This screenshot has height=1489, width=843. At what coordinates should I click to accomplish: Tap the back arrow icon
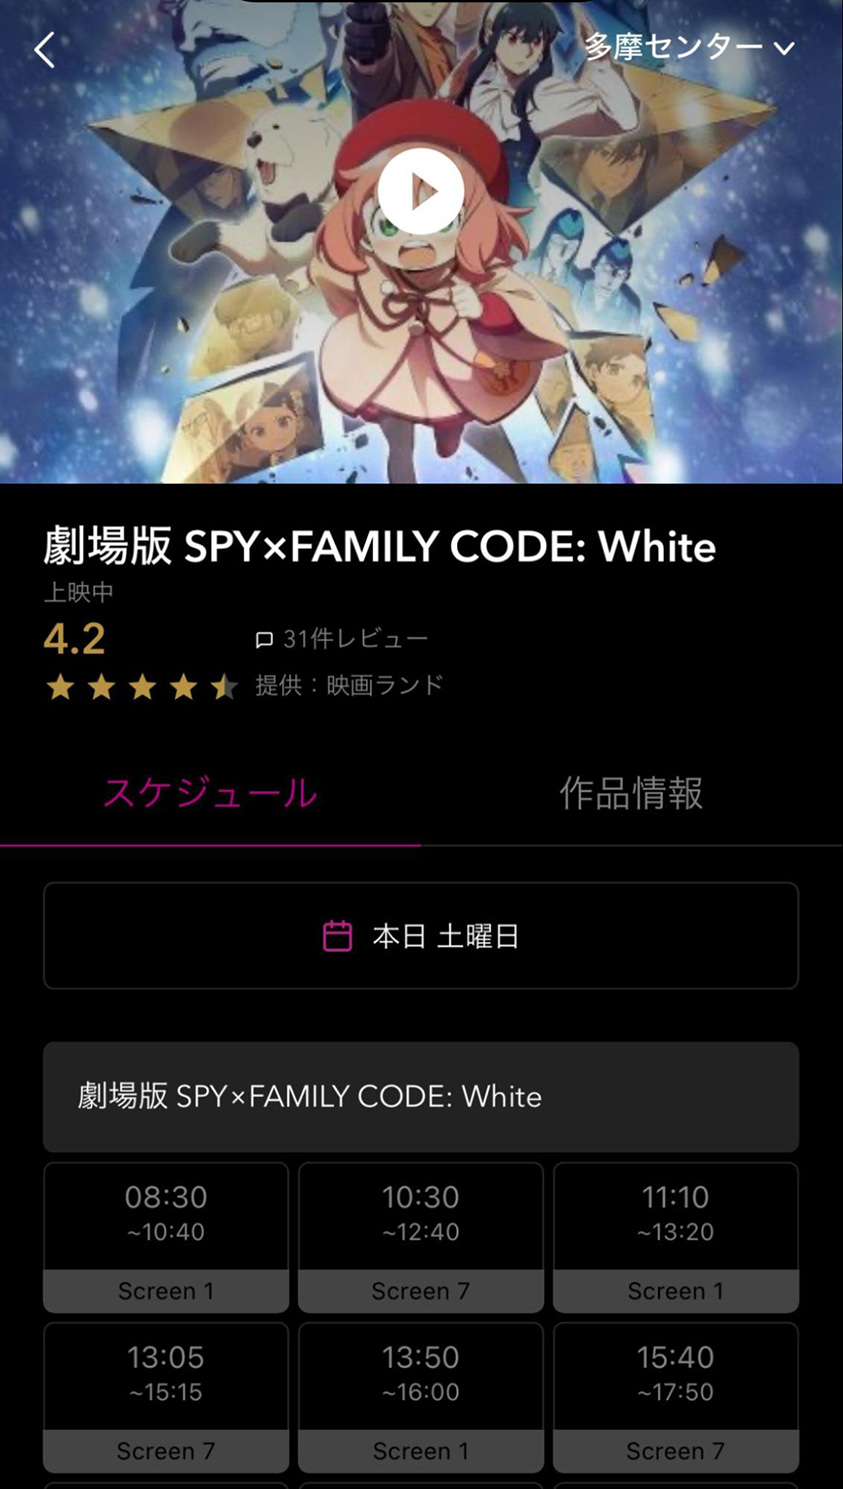coord(44,49)
